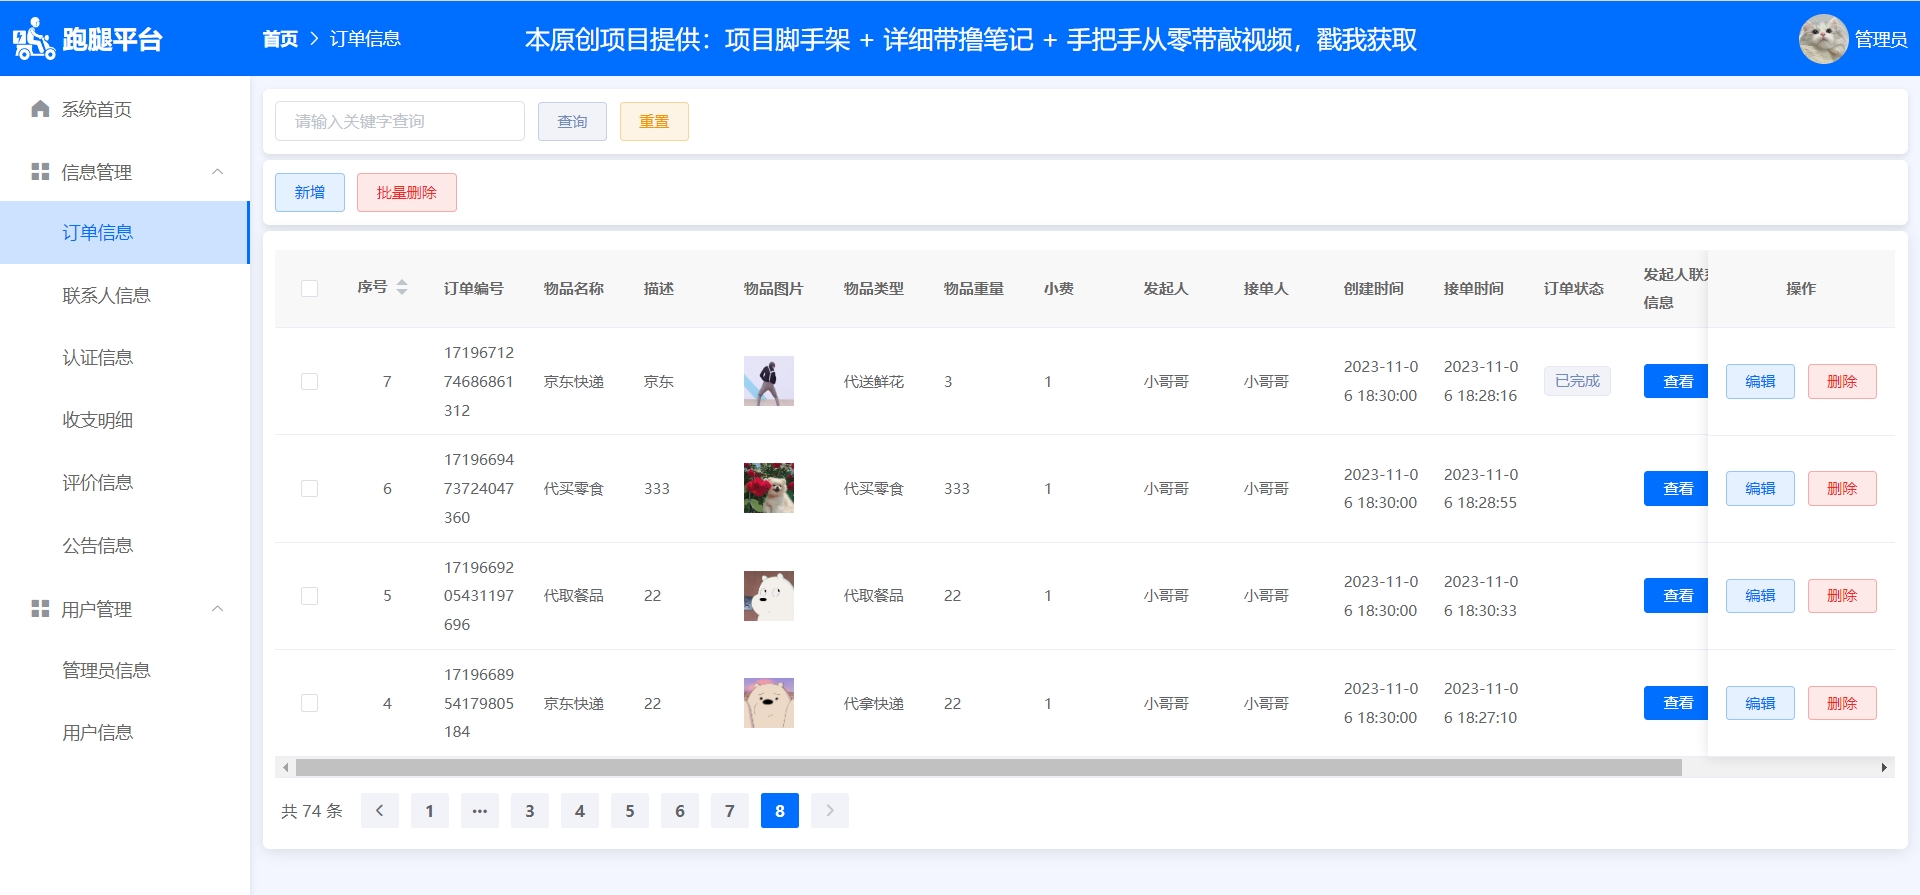
Task: Open the admin cat avatar
Action: (1822, 39)
